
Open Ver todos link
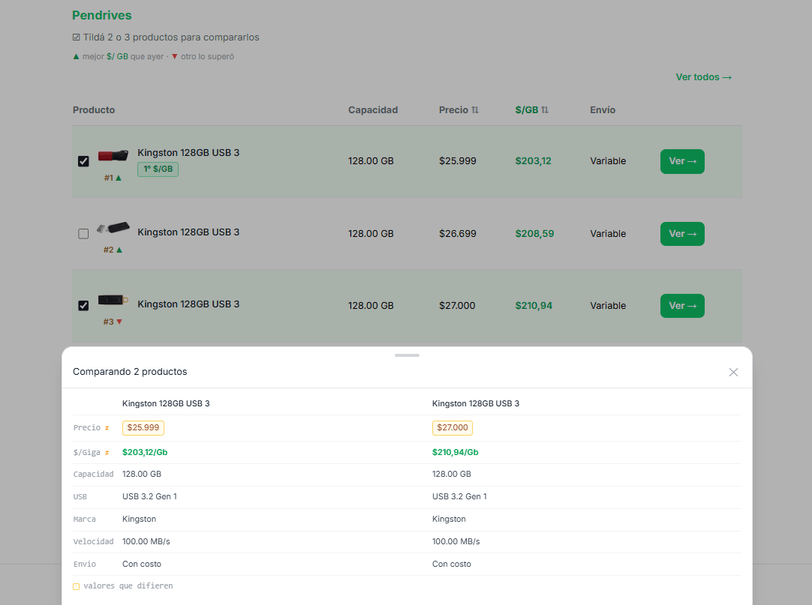coord(703,77)
